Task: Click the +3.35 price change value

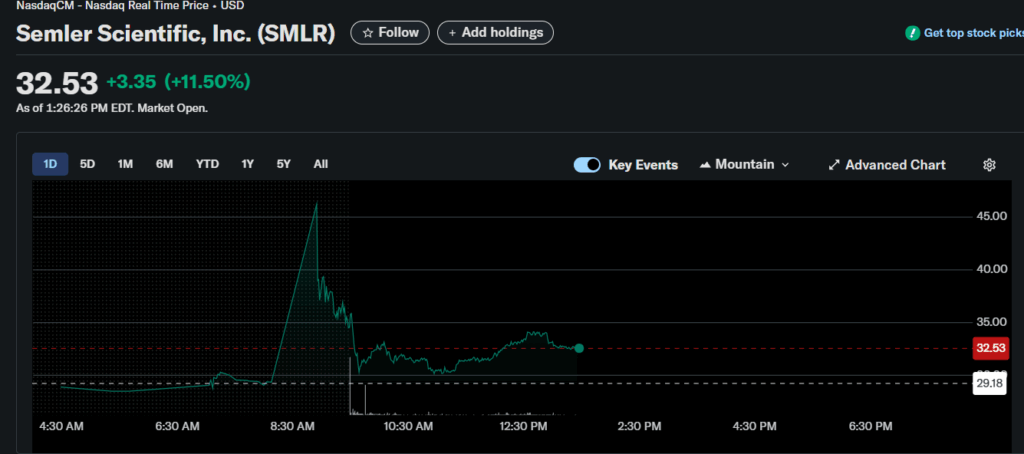Action: tap(129, 82)
